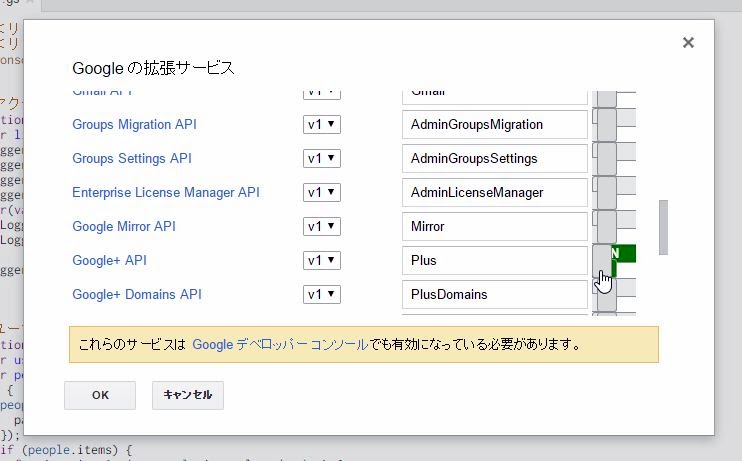Open version dropdown for Groups Migration API
Screen dimensions: 742x461
[322, 125]
